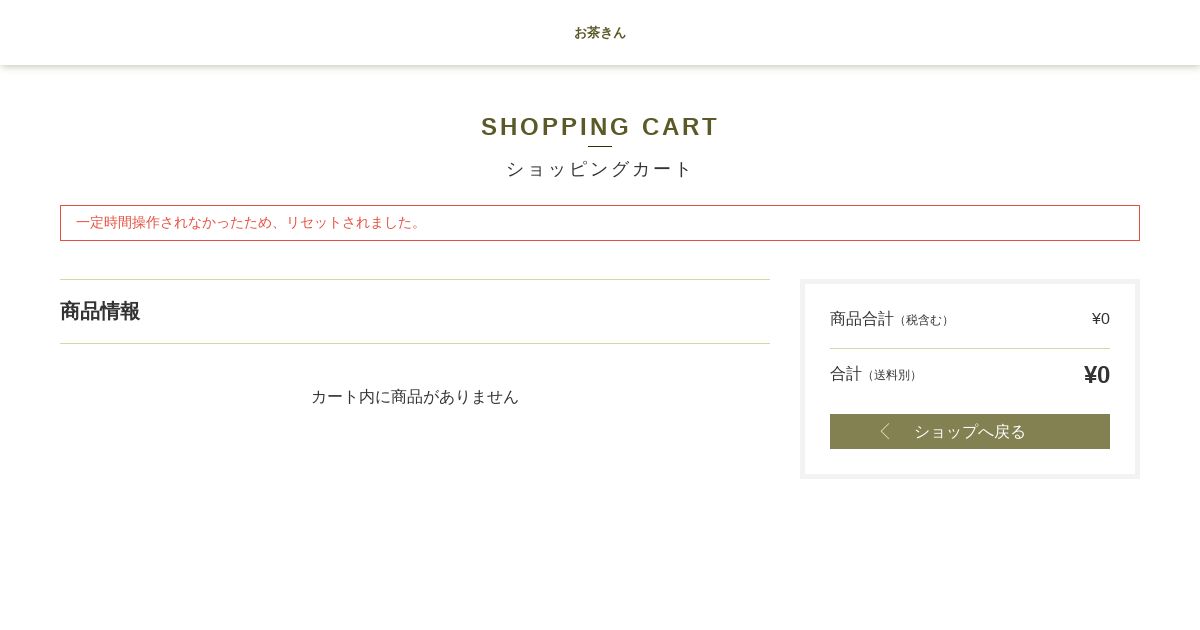Click the divider line above 商品情報
Image resolution: width=1200 pixels, height=630 pixels.
click(415, 279)
